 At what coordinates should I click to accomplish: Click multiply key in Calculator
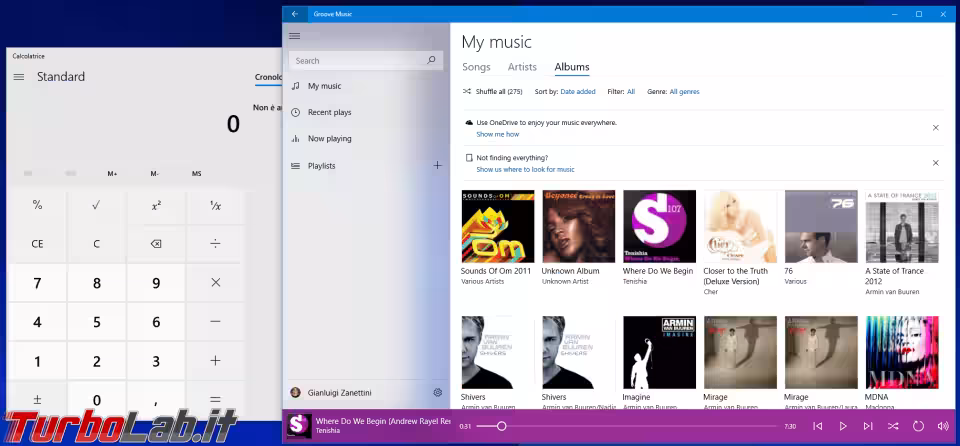coord(215,283)
